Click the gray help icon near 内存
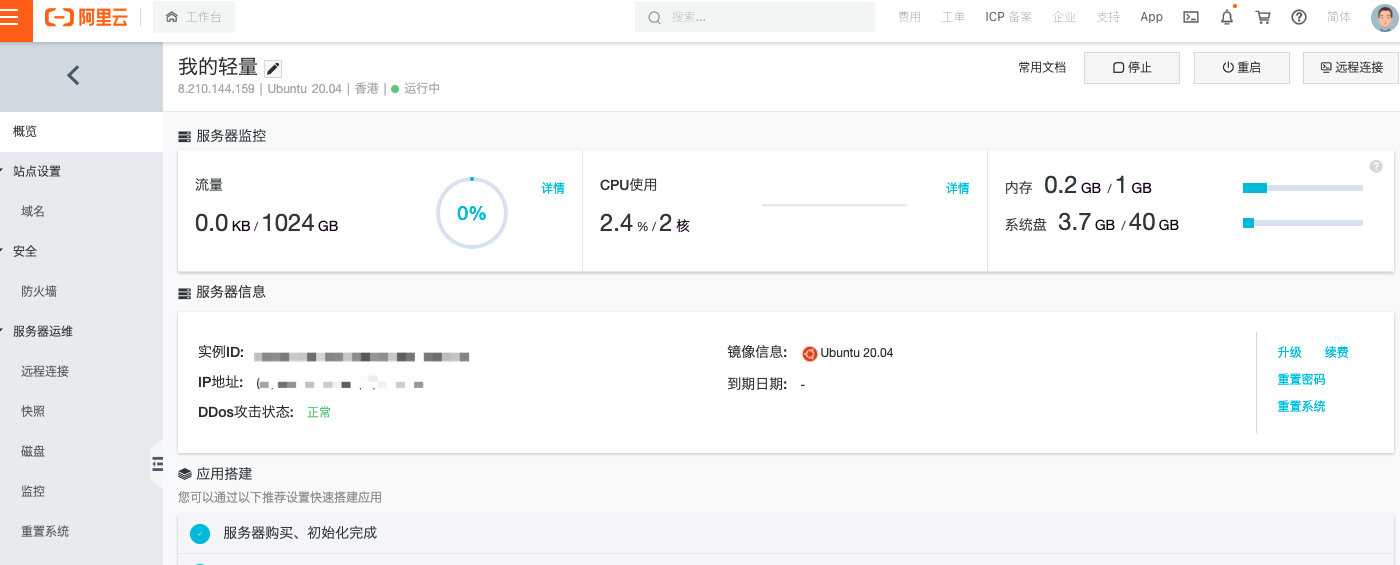Screen dimensions: 1400x565 point(1376,166)
